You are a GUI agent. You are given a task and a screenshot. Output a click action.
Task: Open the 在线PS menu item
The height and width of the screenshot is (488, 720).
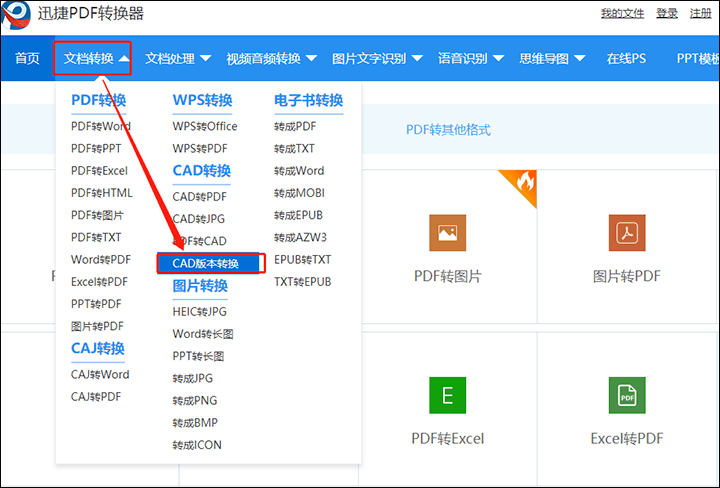tap(626, 58)
